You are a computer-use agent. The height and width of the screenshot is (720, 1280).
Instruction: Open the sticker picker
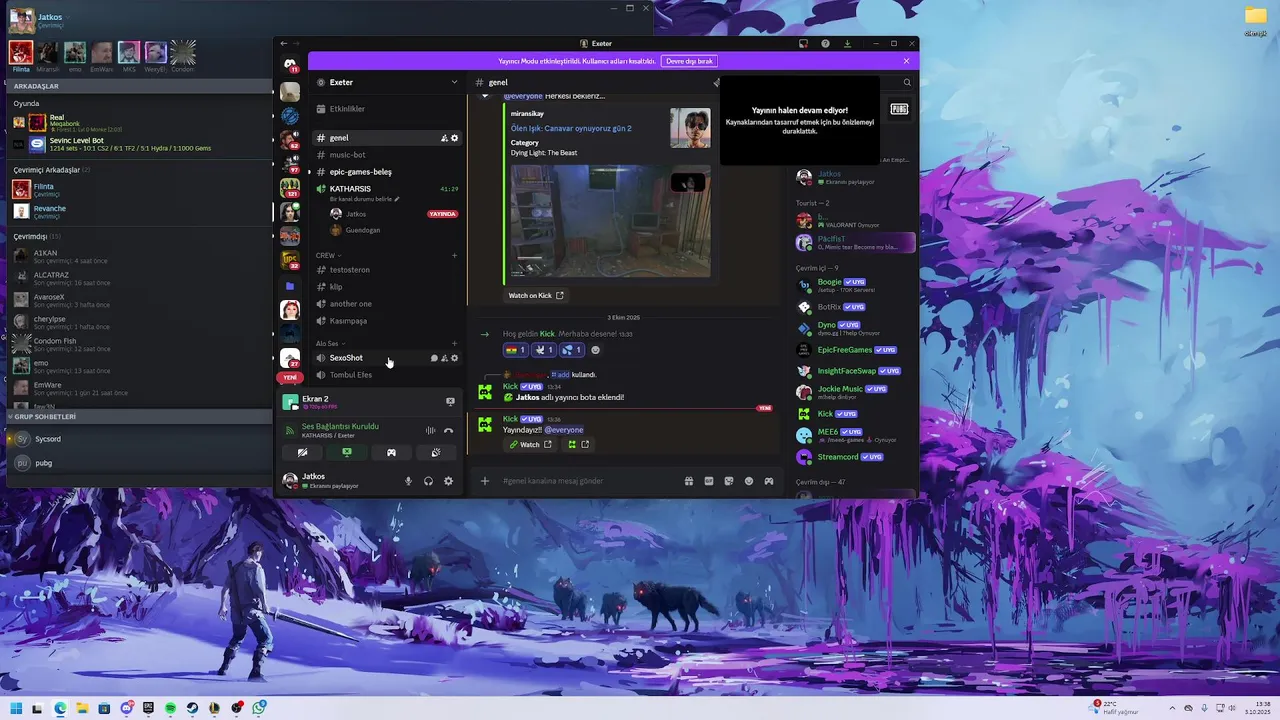729,481
